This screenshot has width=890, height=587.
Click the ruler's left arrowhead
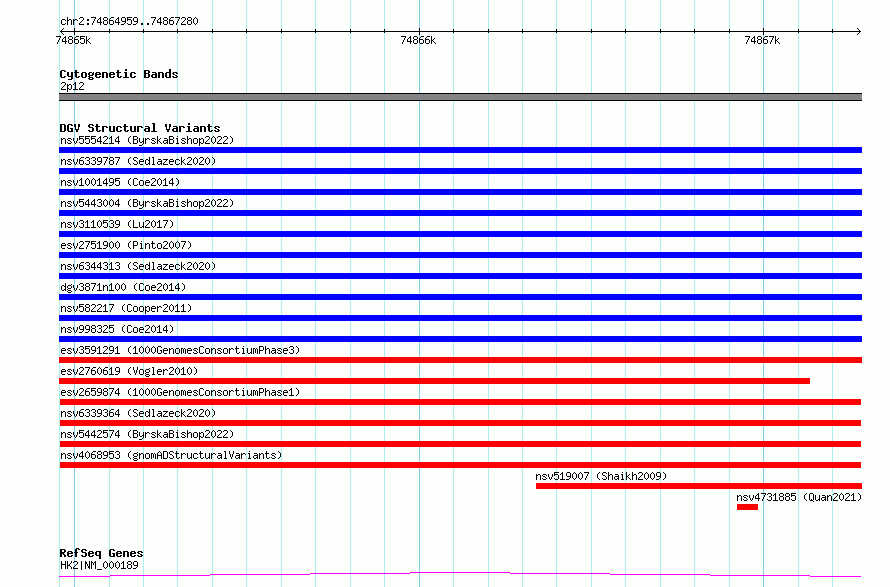tap(62, 31)
